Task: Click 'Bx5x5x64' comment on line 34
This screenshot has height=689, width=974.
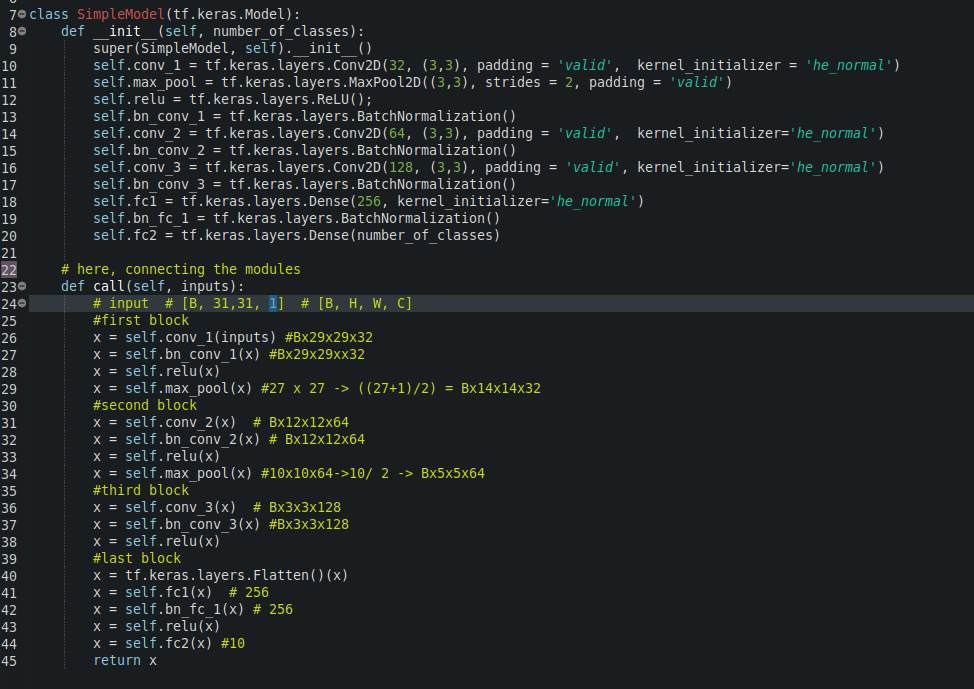Action: [x=453, y=473]
